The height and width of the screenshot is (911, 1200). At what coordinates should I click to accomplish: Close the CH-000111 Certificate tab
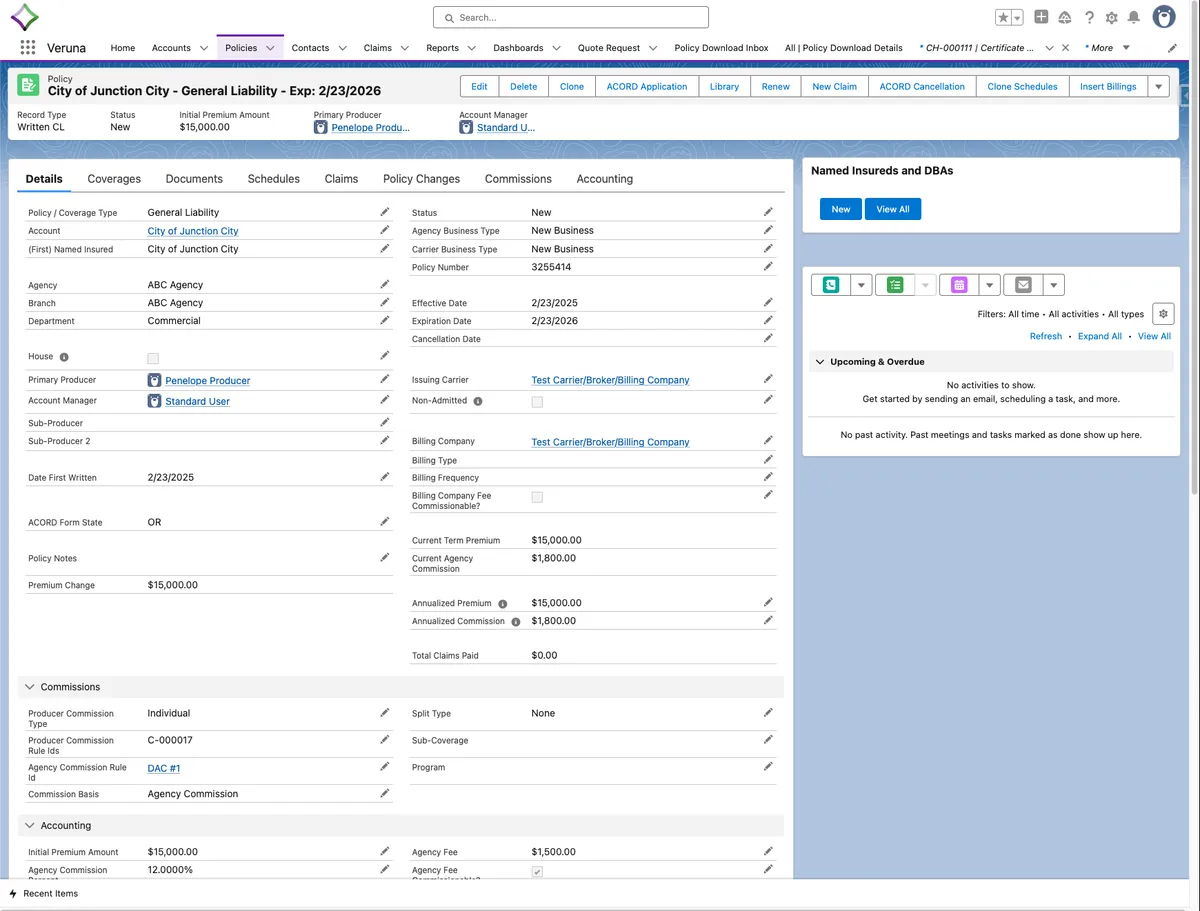click(1065, 48)
